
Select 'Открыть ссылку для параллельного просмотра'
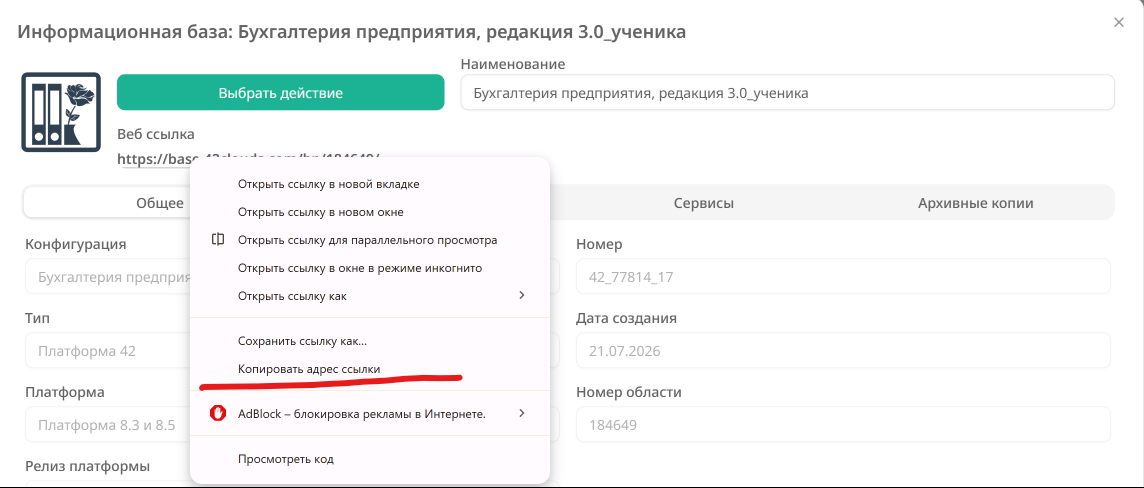(x=369, y=240)
